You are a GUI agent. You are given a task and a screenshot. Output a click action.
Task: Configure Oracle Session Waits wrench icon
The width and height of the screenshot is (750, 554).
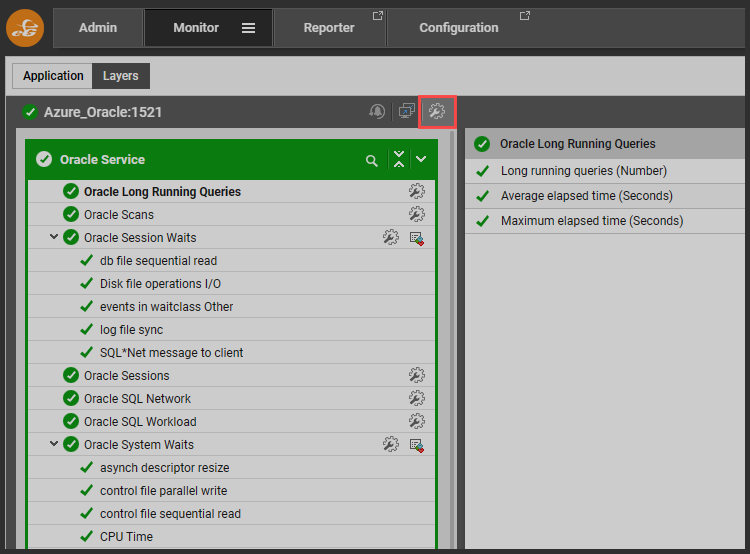pos(391,237)
